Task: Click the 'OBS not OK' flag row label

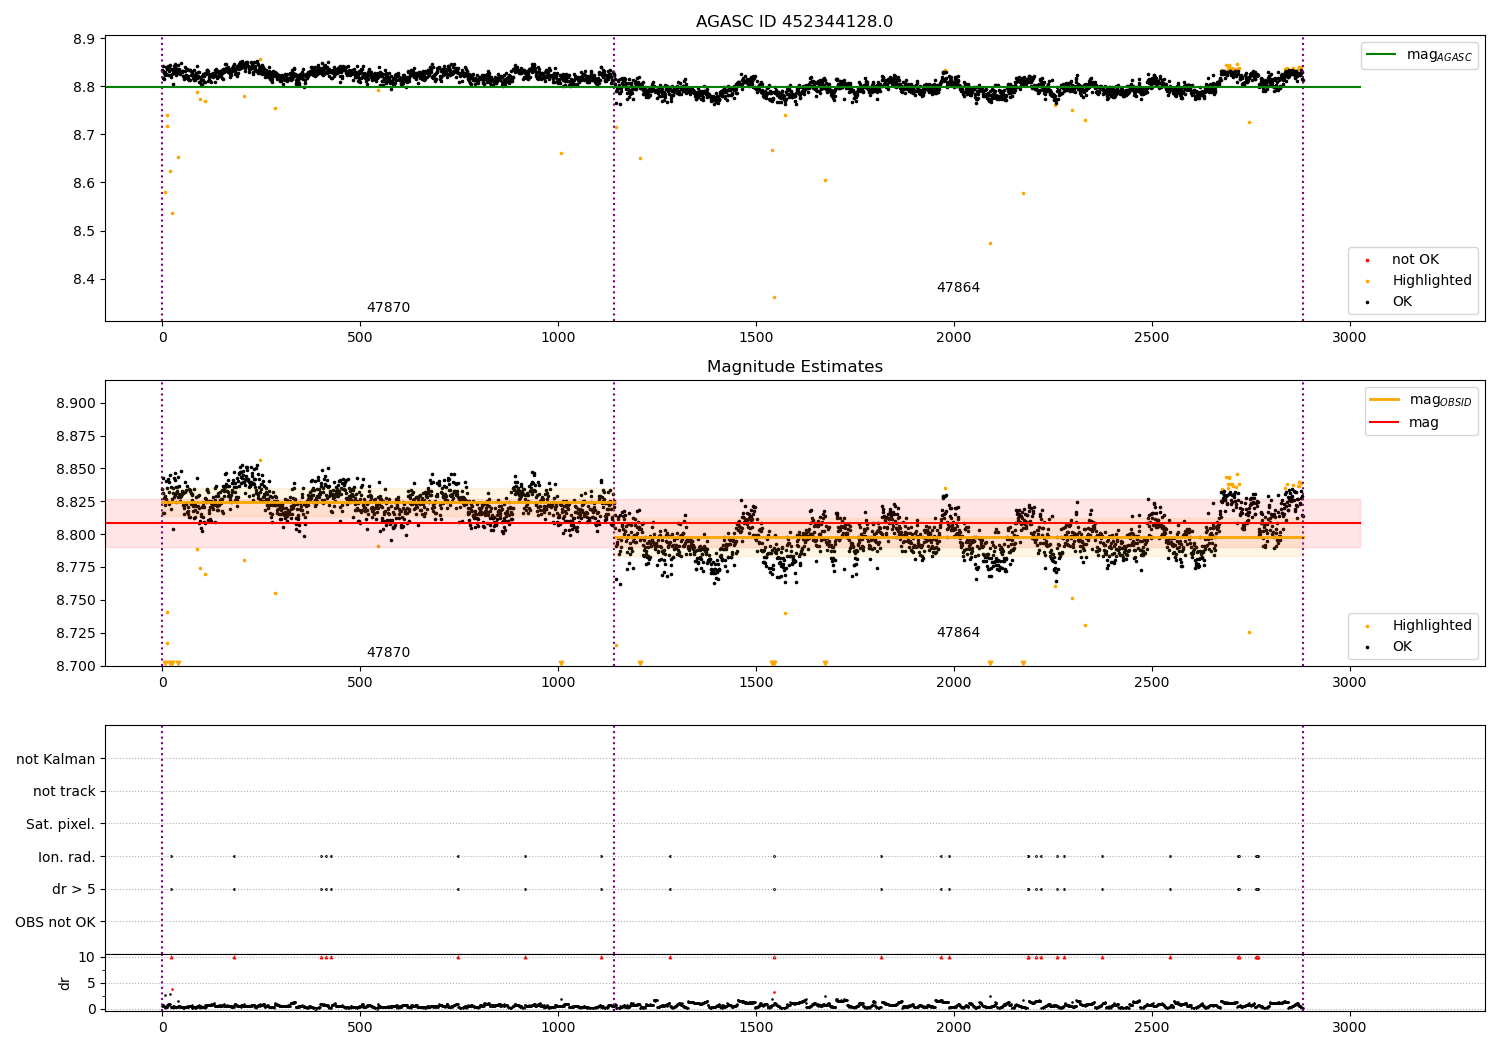Action: (56, 922)
